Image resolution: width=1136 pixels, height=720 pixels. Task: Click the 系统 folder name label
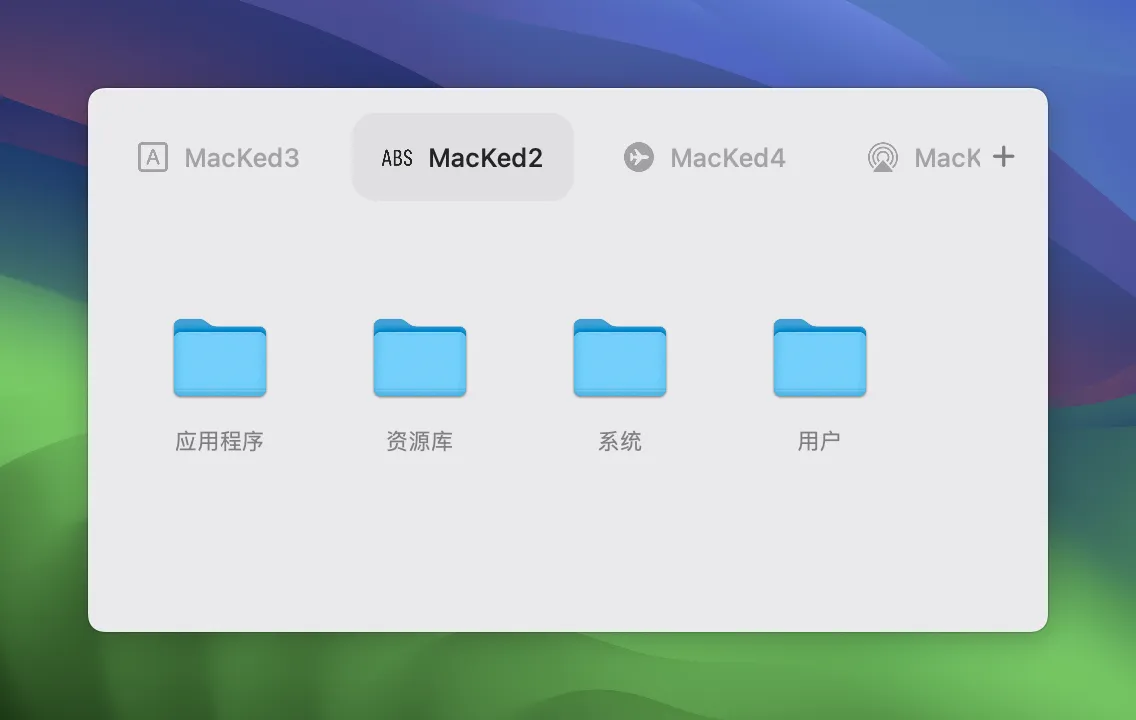(620, 441)
